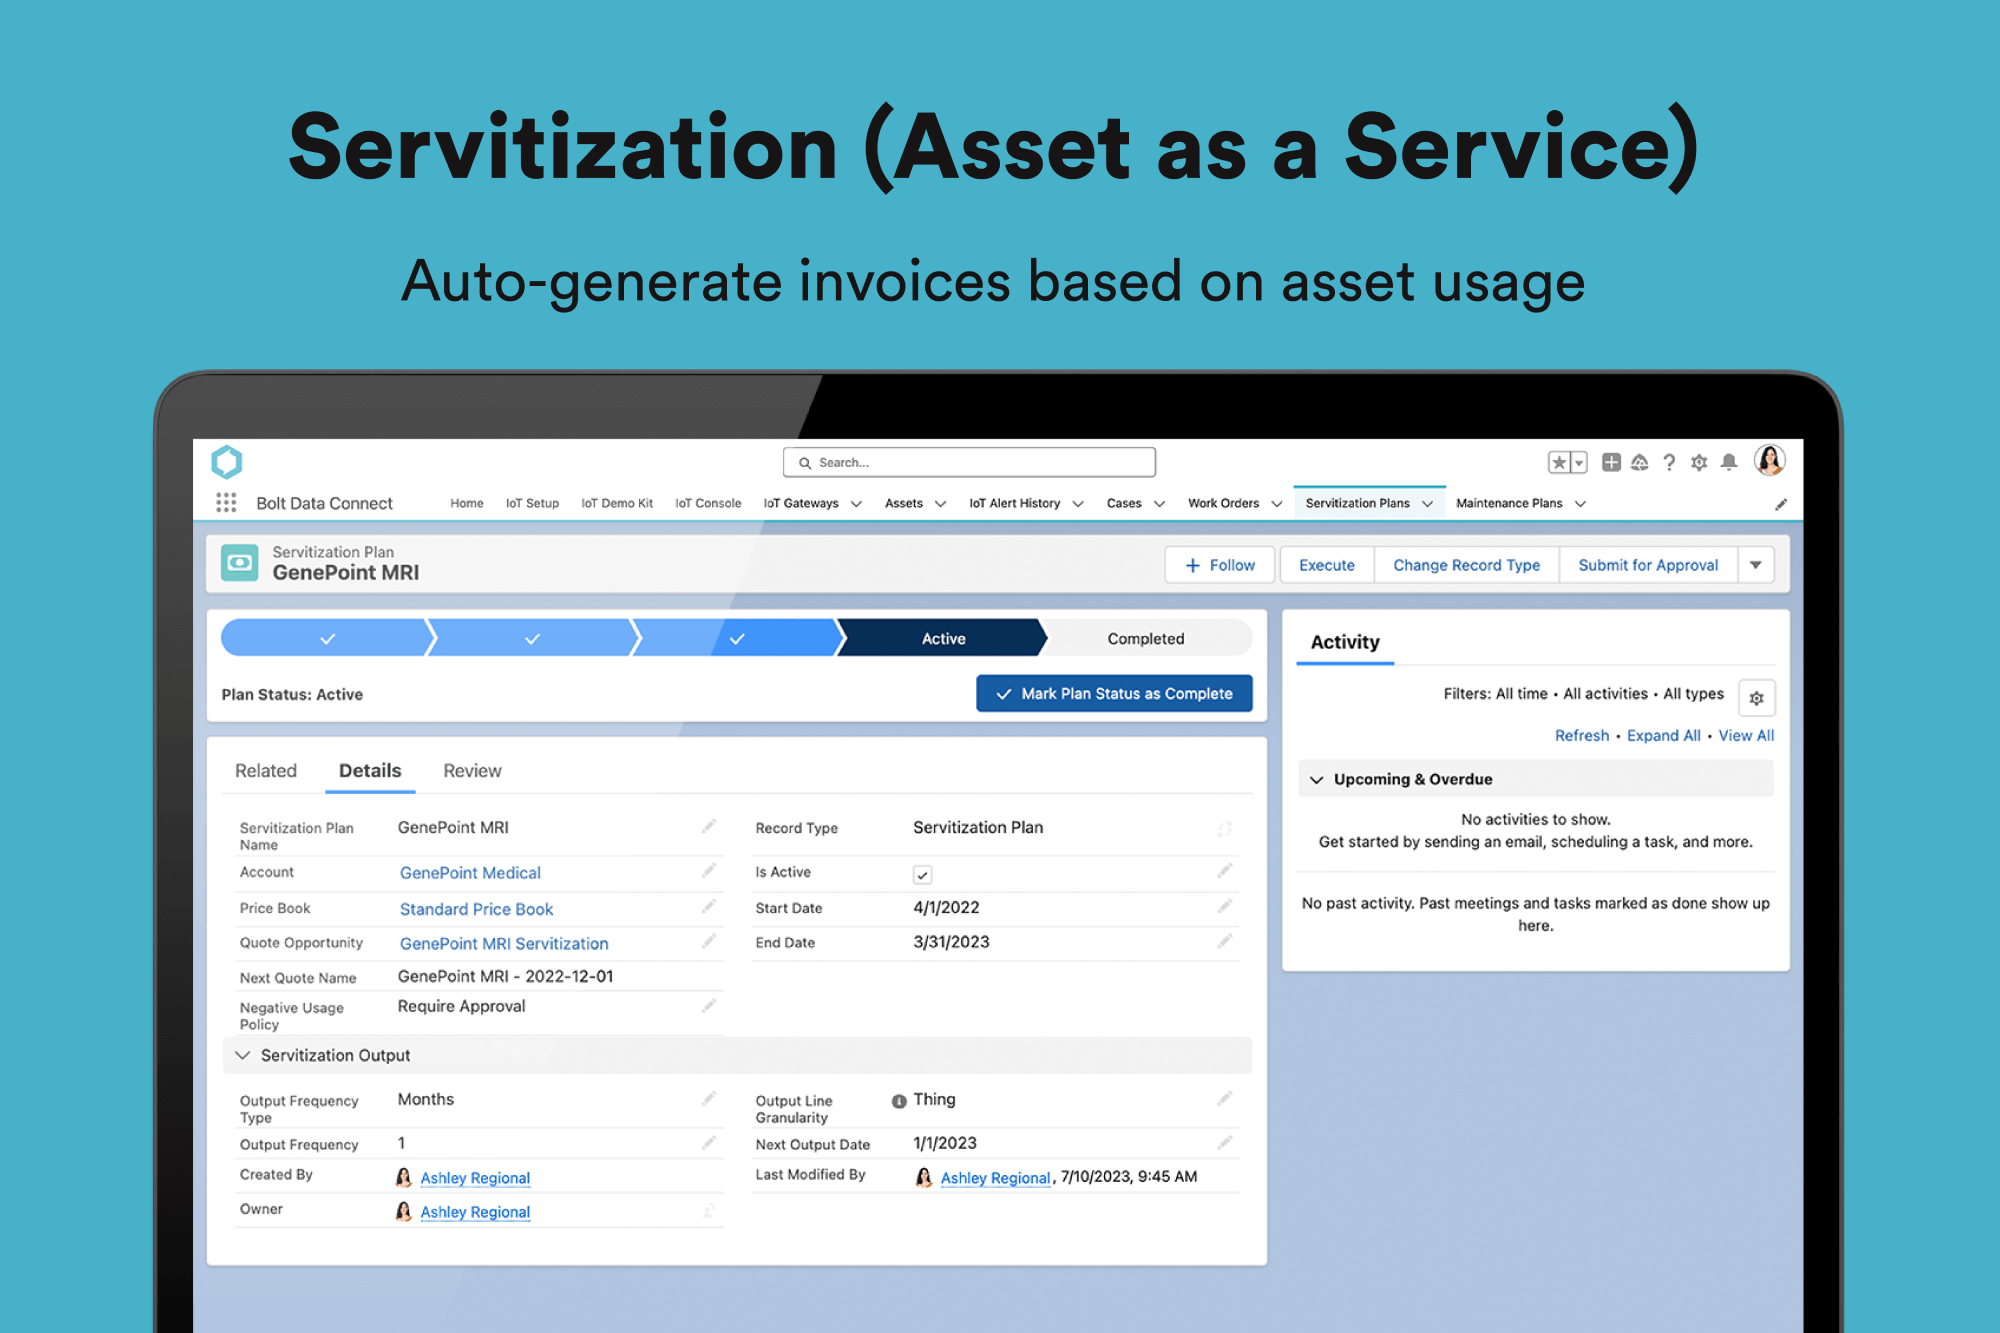2000x1333 pixels.
Task: View the notifications bell
Action: tap(1729, 462)
